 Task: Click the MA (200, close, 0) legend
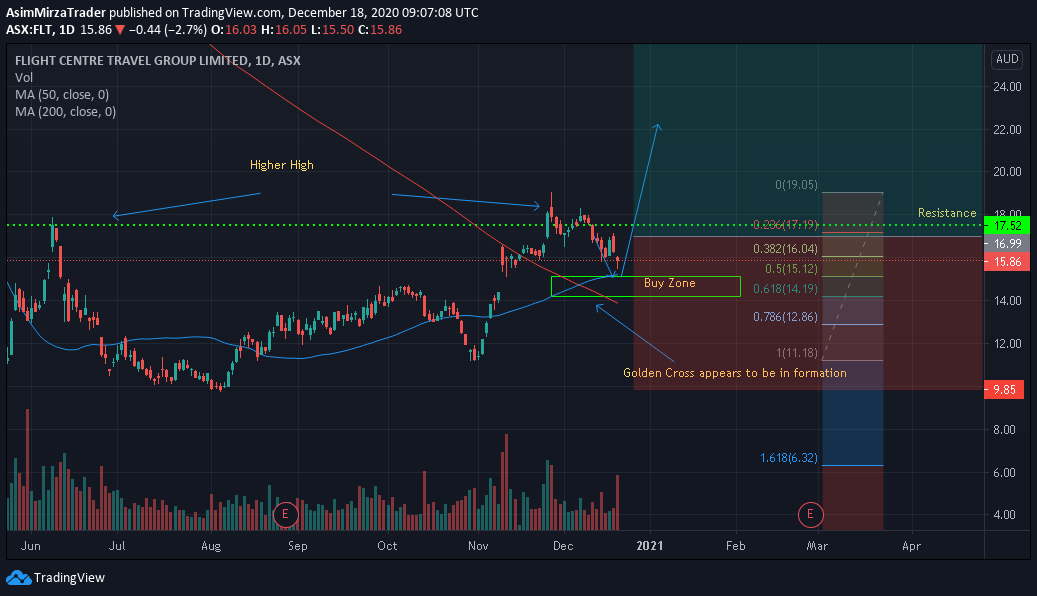pos(65,112)
